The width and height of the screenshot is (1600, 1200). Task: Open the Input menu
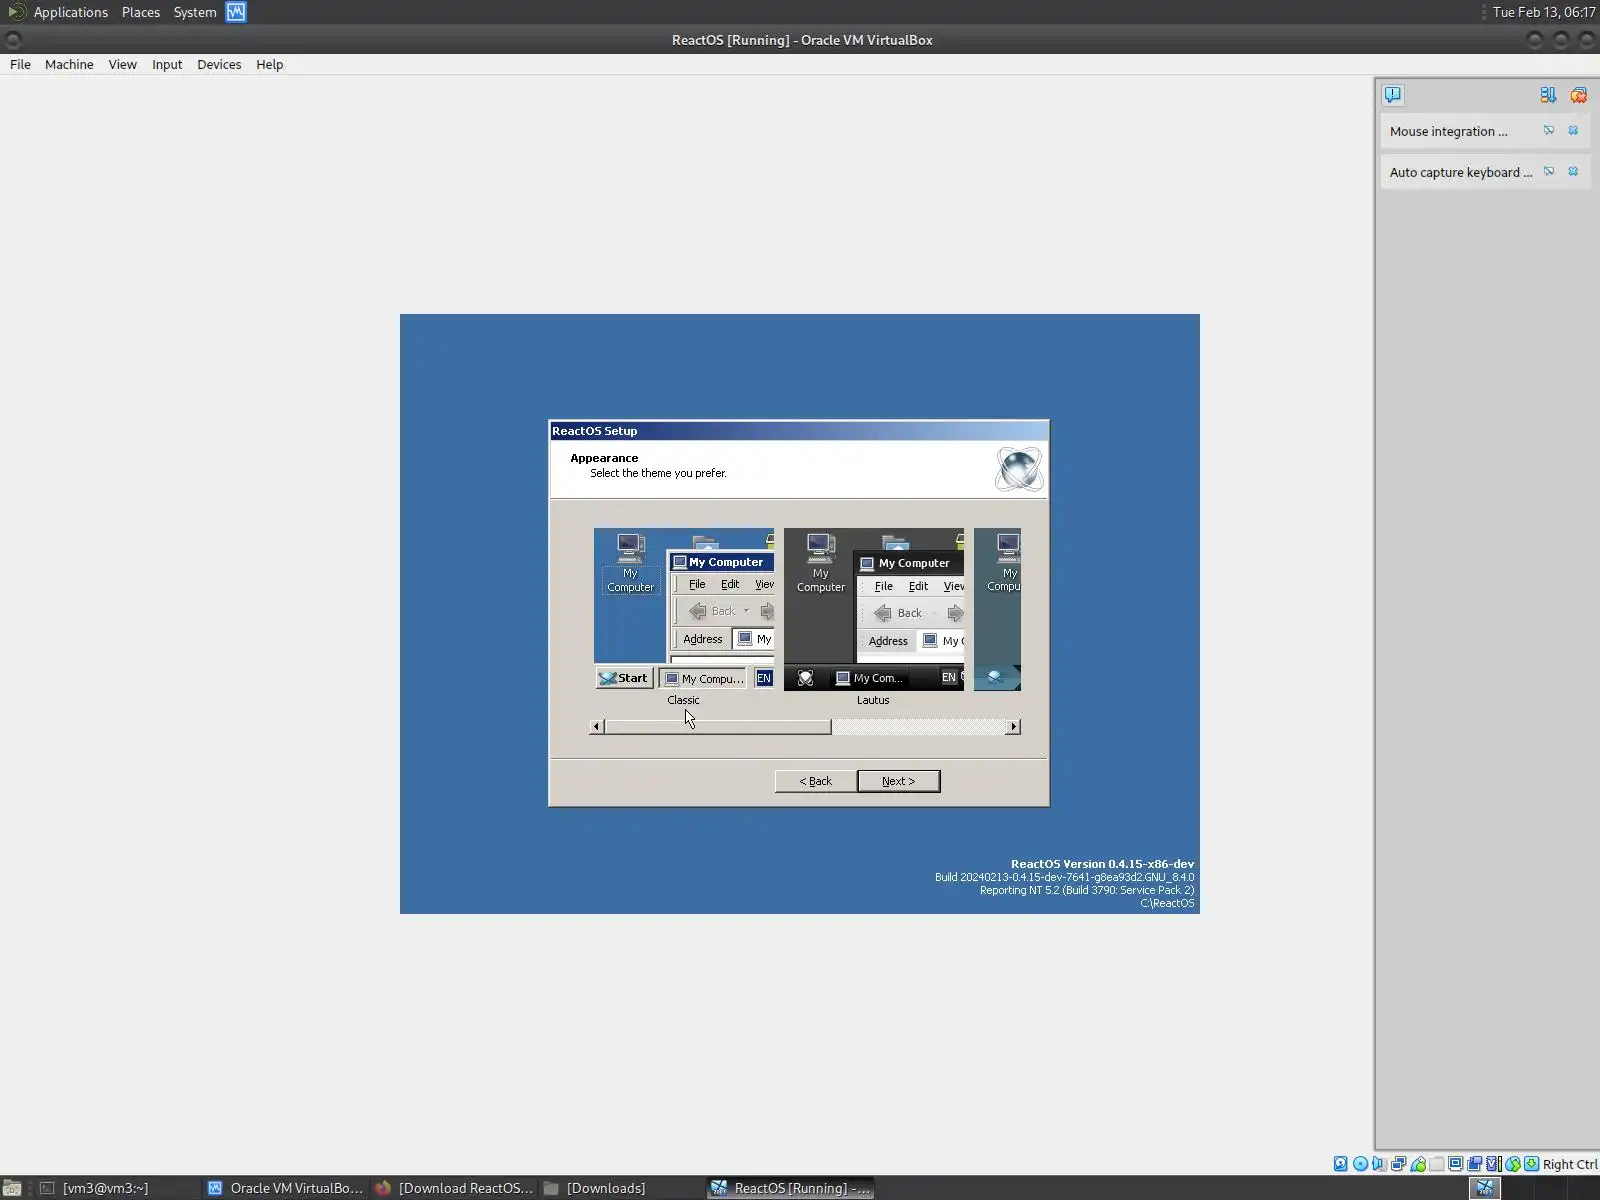tap(167, 64)
